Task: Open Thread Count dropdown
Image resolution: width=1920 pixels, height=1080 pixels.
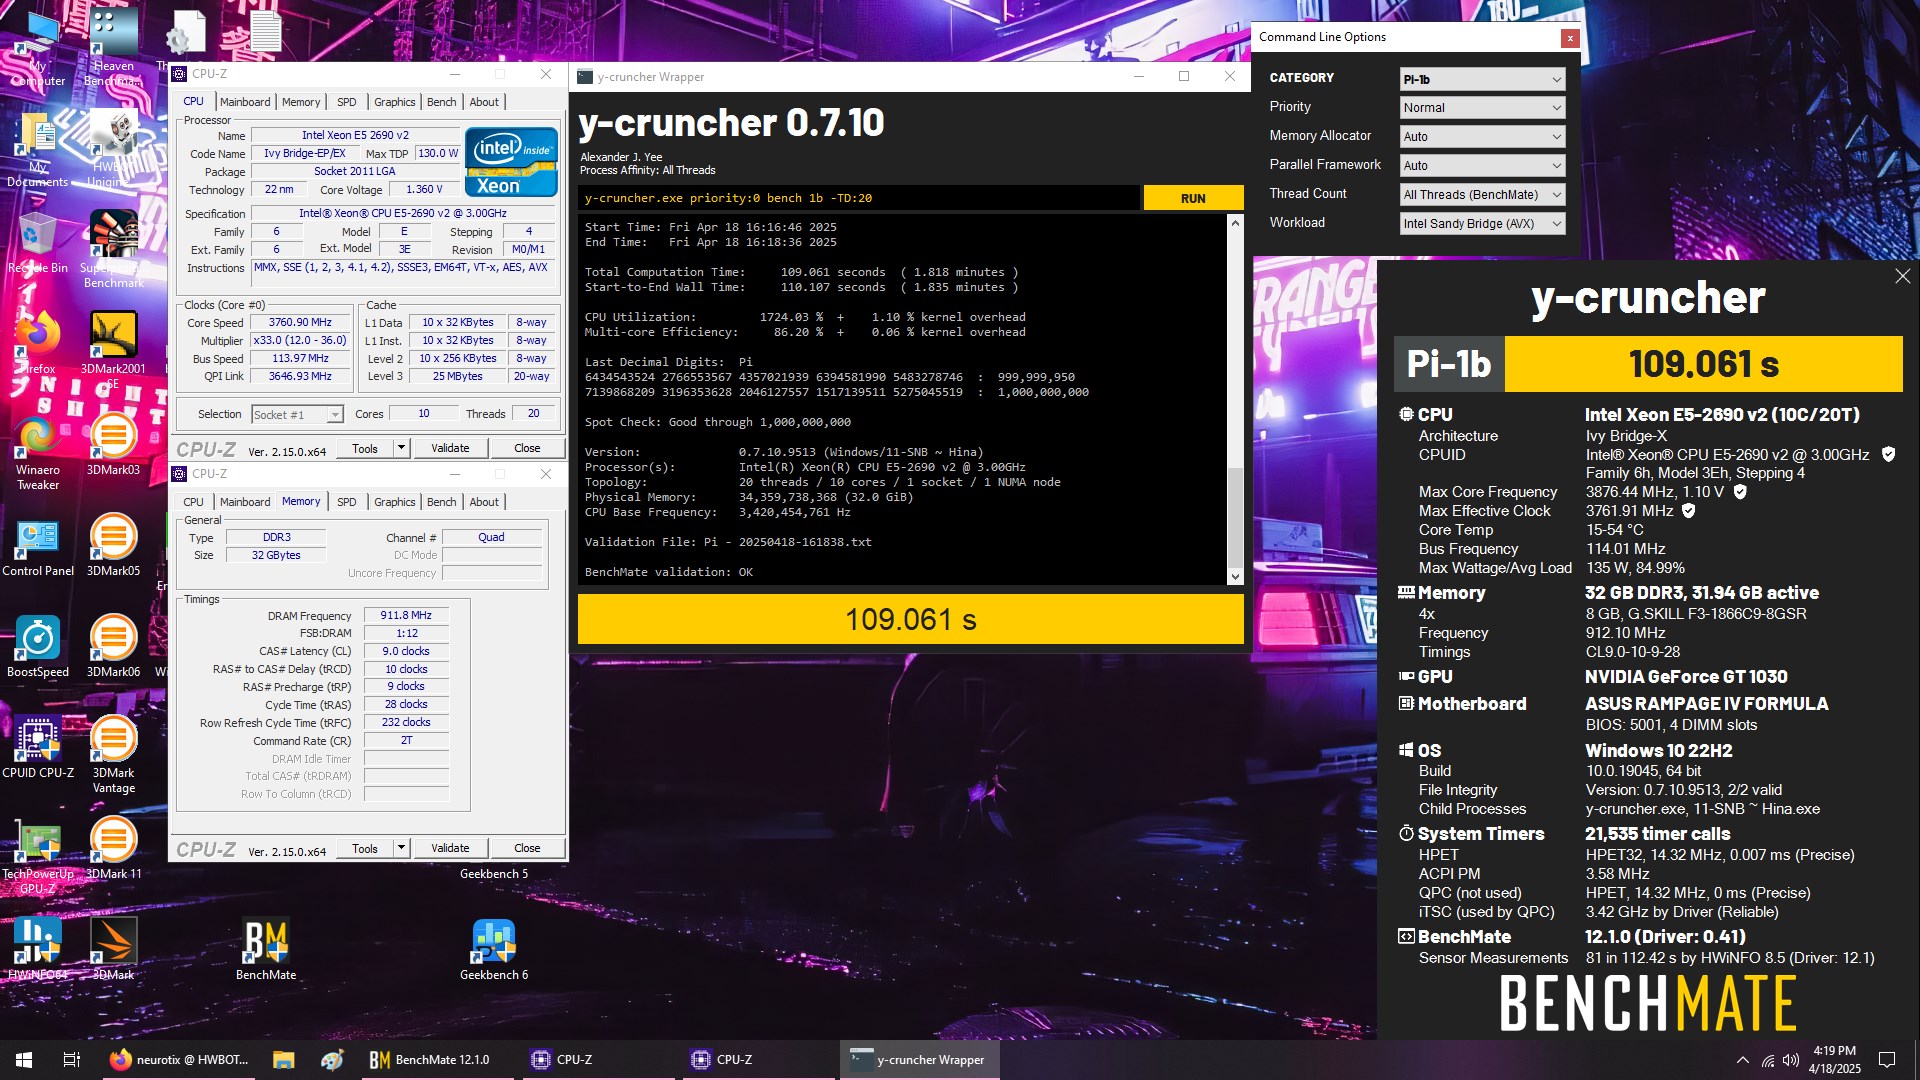Action: pos(1482,195)
